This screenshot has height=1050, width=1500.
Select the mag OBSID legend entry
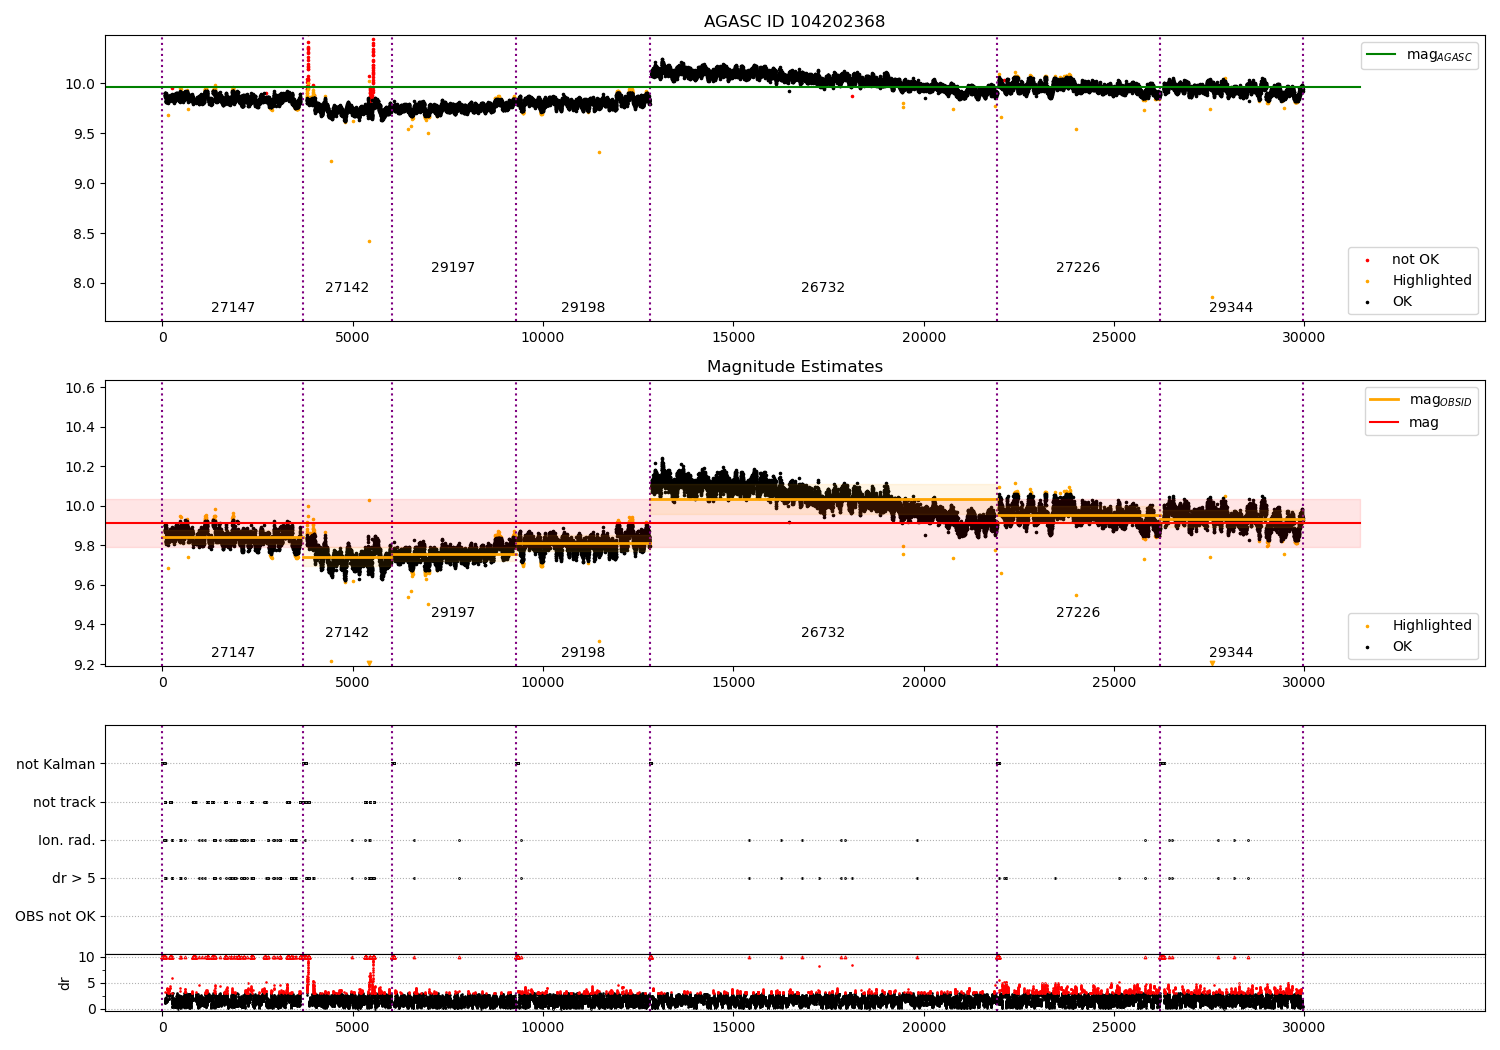(x=1421, y=400)
